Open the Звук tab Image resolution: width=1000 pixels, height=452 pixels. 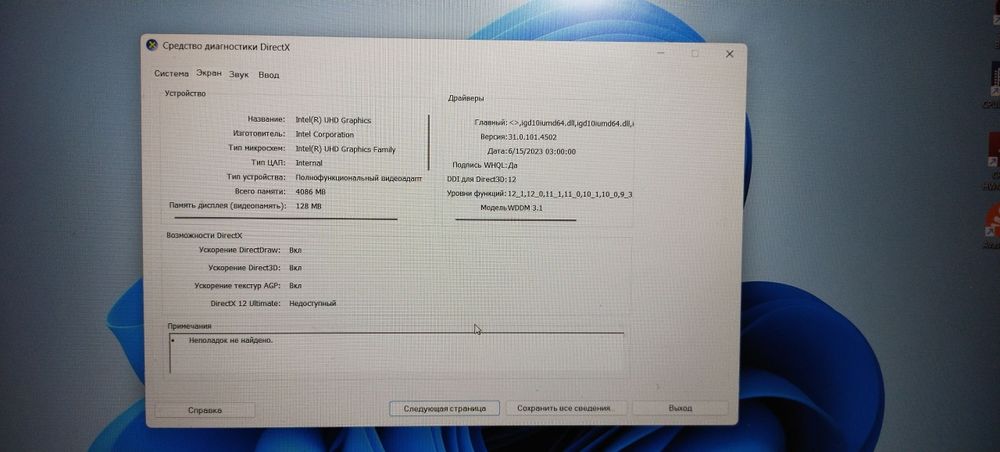(239, 75)
